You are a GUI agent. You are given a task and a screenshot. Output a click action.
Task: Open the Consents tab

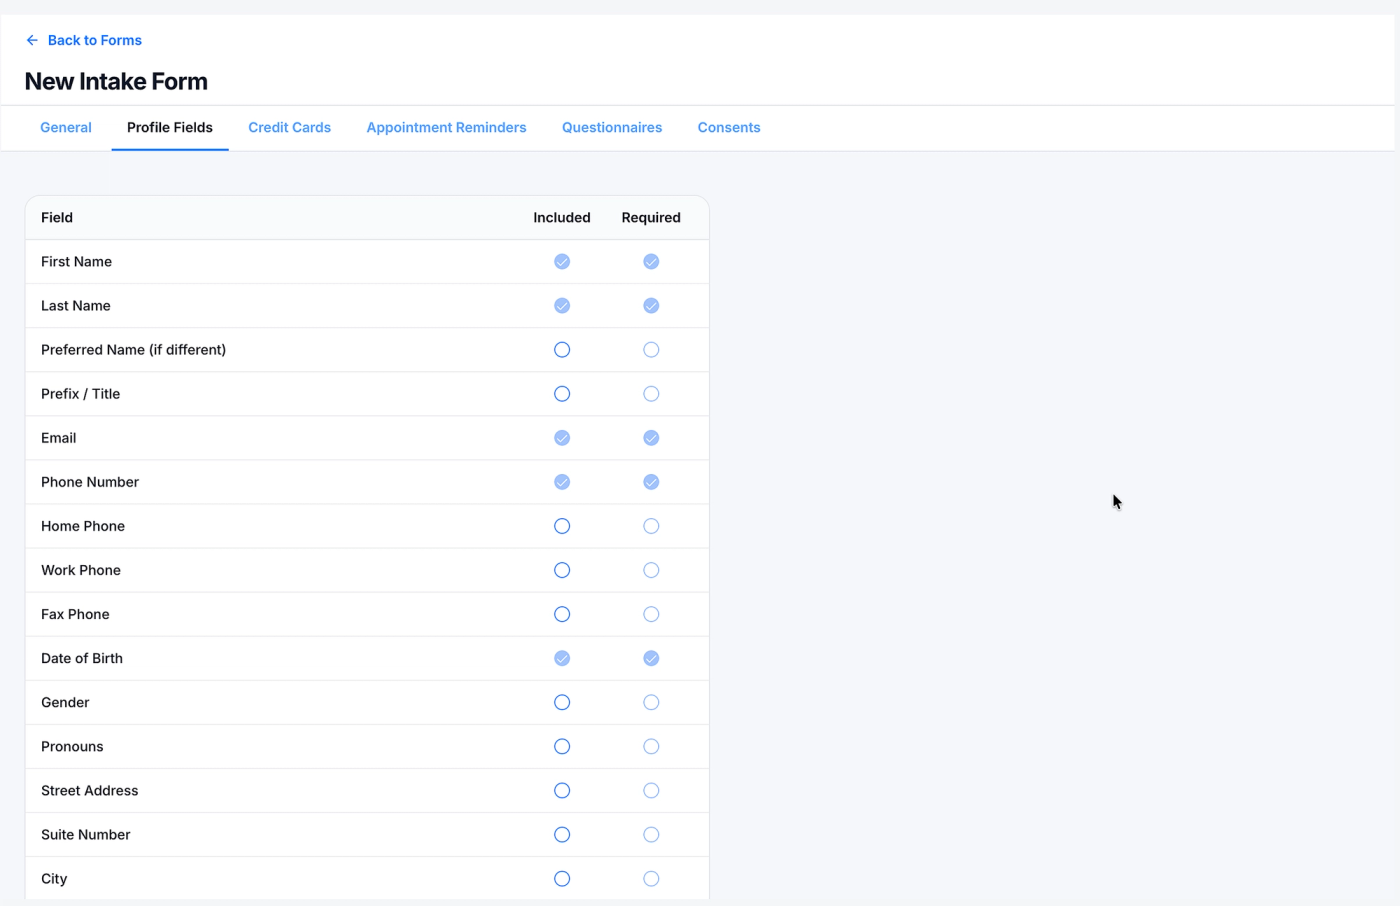pyautogui.click(x=729, y=127)
